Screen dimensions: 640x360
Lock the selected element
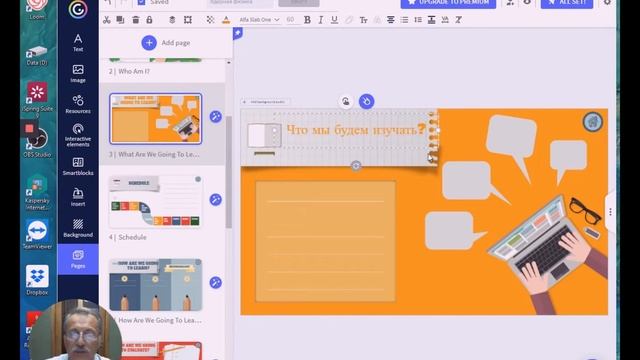(x=149, y=20)
